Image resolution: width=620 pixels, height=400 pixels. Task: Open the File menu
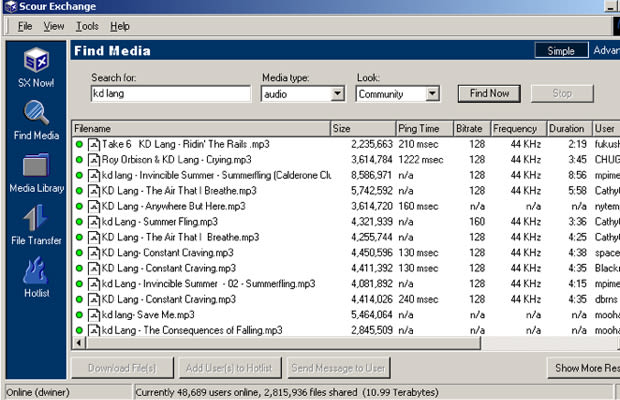tap(25, 26)
